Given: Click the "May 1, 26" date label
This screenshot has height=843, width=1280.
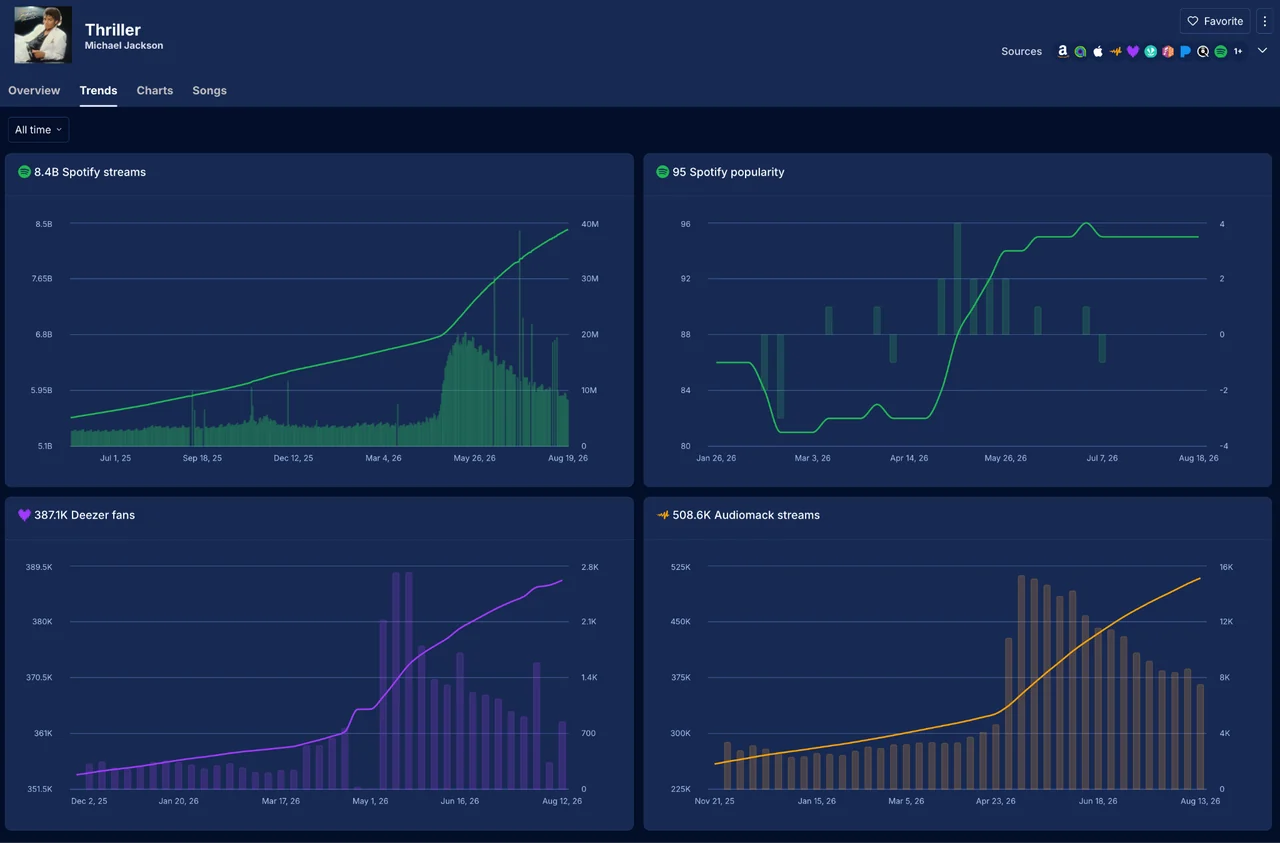Looking at the screenshot, I should pos(370,801).
